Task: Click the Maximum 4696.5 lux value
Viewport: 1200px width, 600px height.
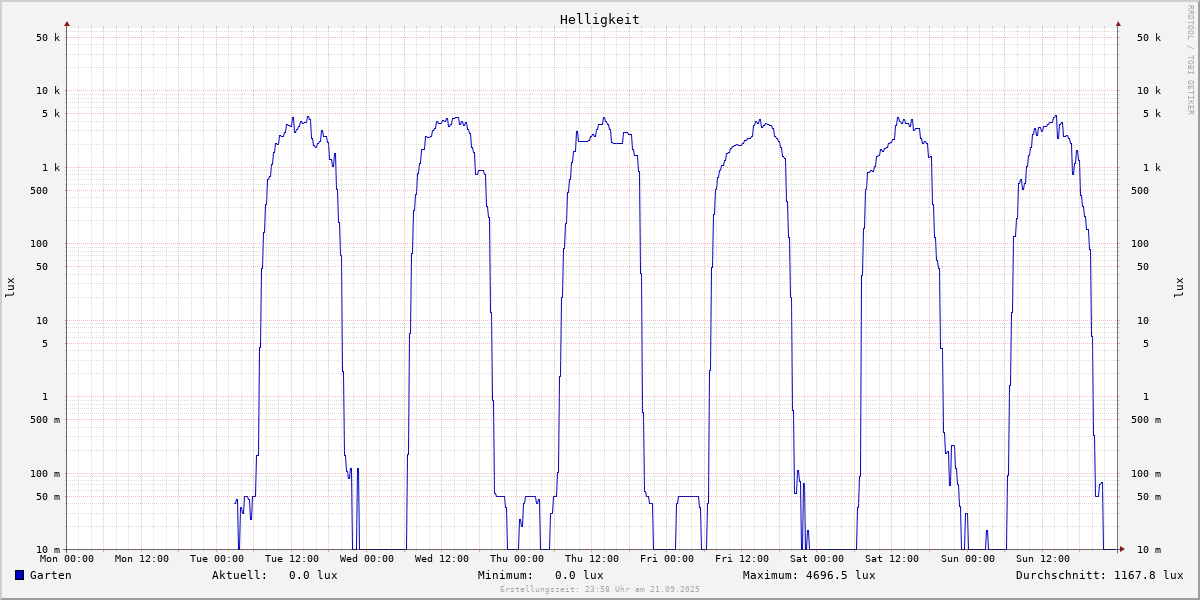Action: tap(840, 575)
